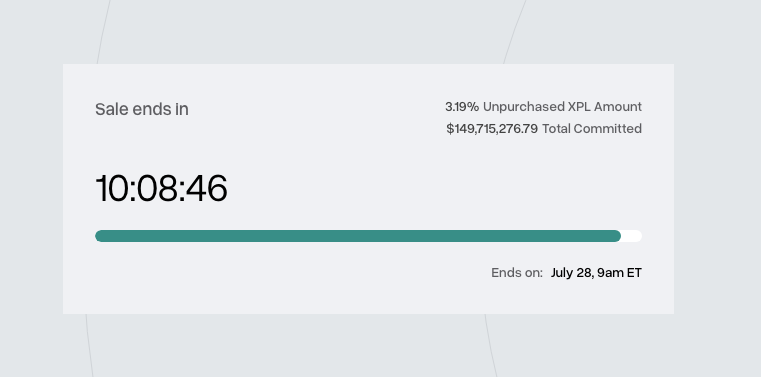Click the "Unpurchased XPL Amount" label
Screen dimensions: 761x377
click(562, 106)
